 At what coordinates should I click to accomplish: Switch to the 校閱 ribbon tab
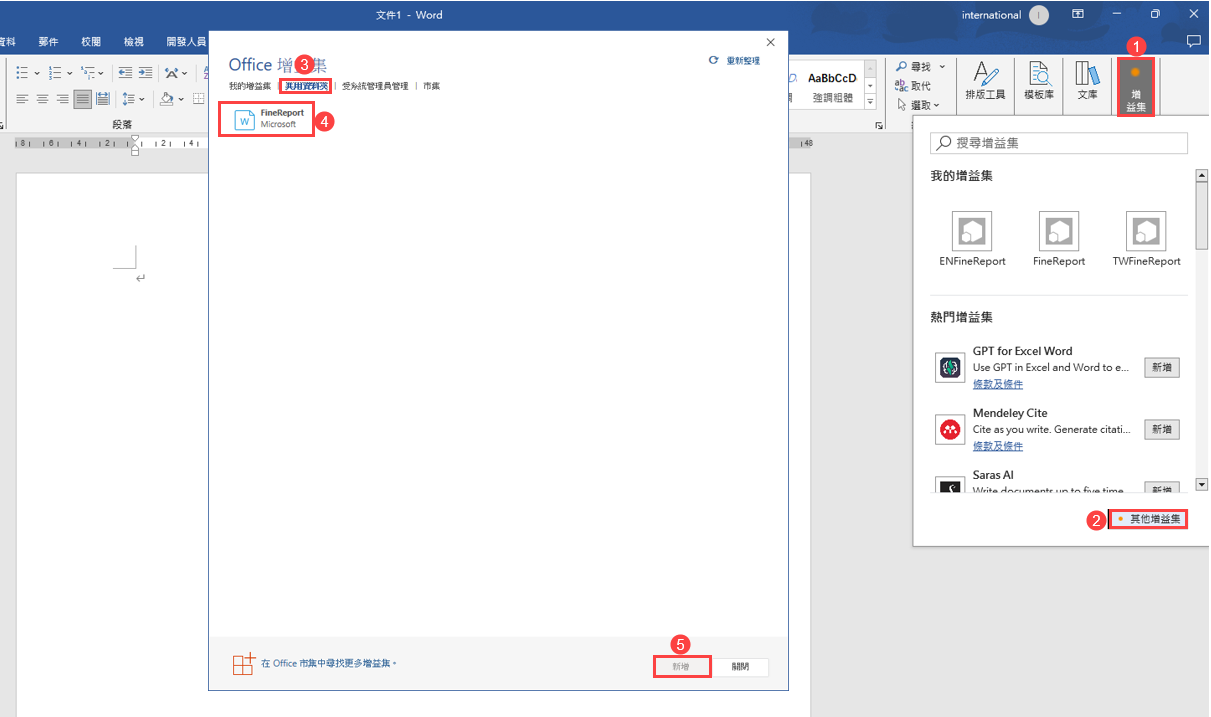(x=90, y=41)
